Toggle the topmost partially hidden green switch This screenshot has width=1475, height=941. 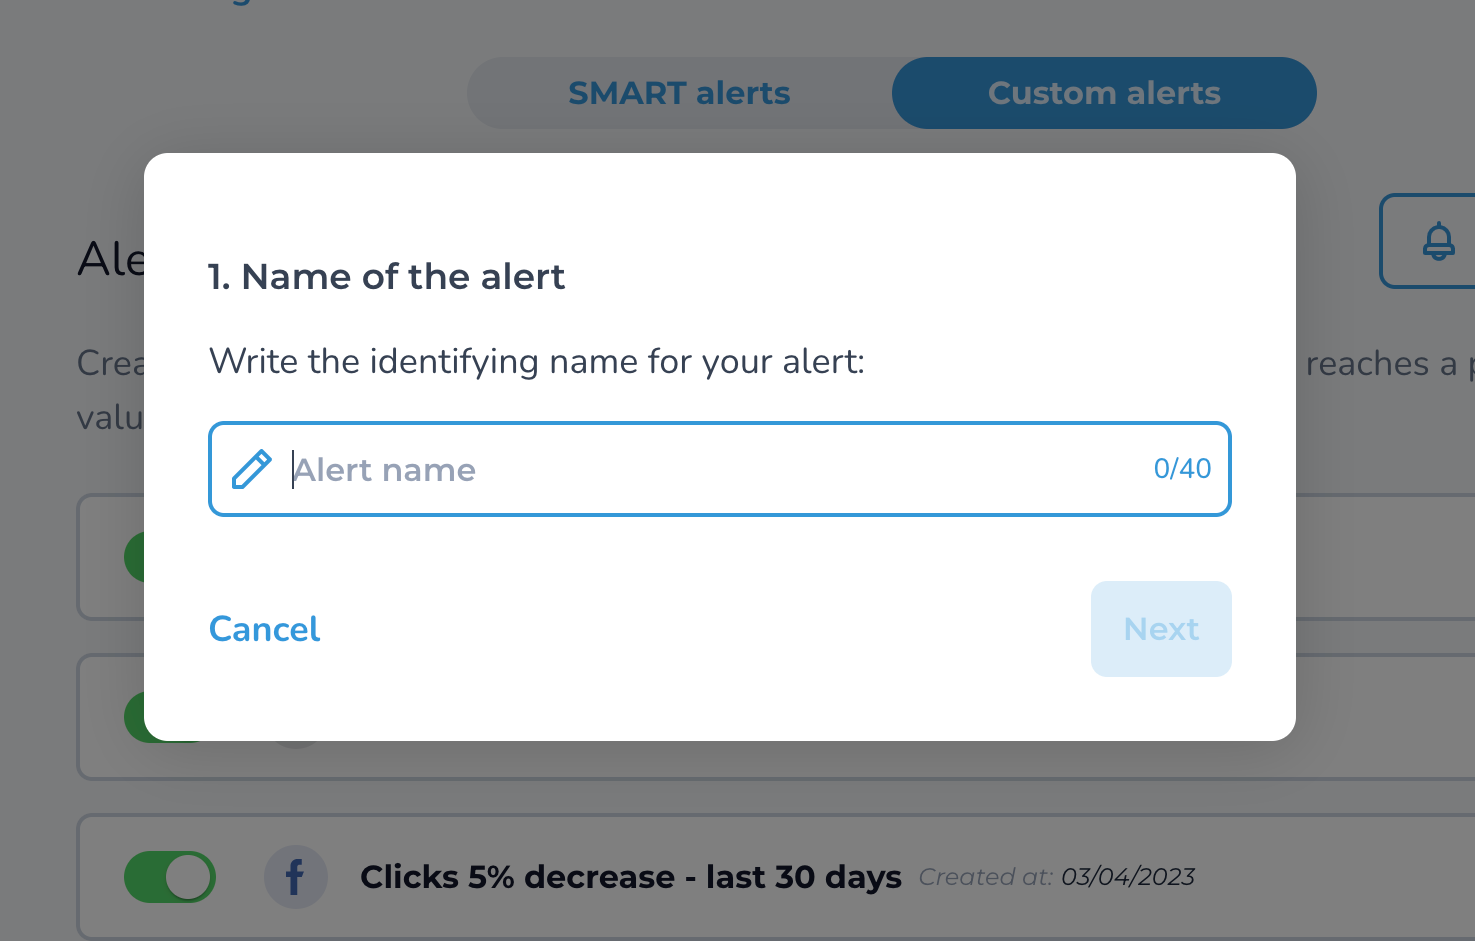tap(134, 557)
